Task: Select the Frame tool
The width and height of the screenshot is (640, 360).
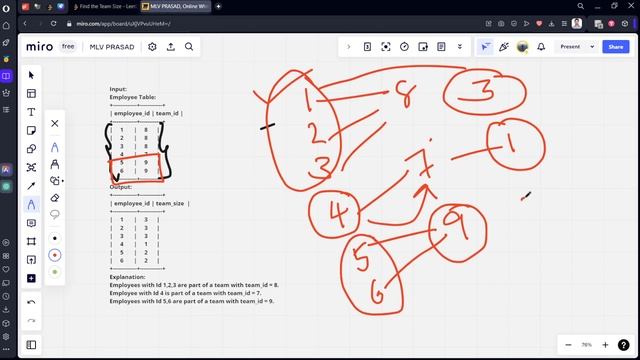Action: pos(31,241)
